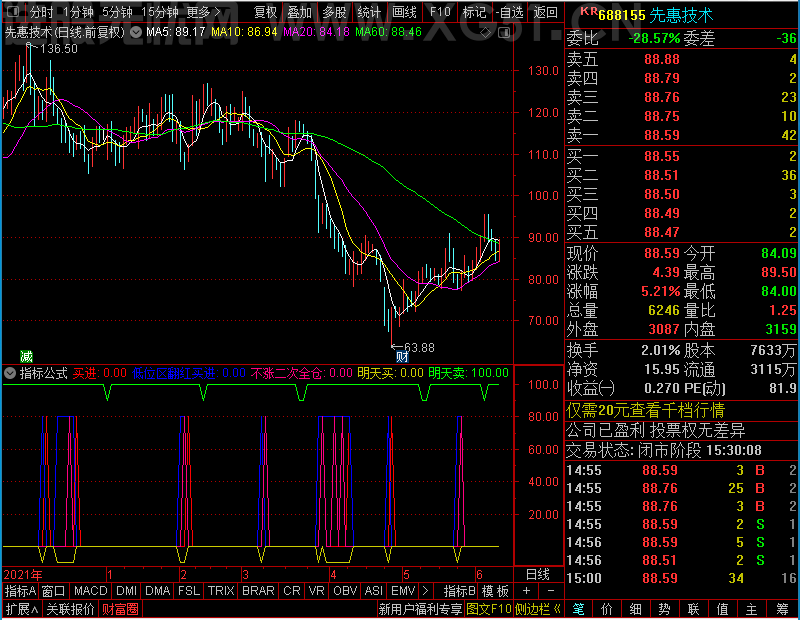Open the 值 value tab
Viewport: 800px width, 620px height.
(x=722, y=609)
